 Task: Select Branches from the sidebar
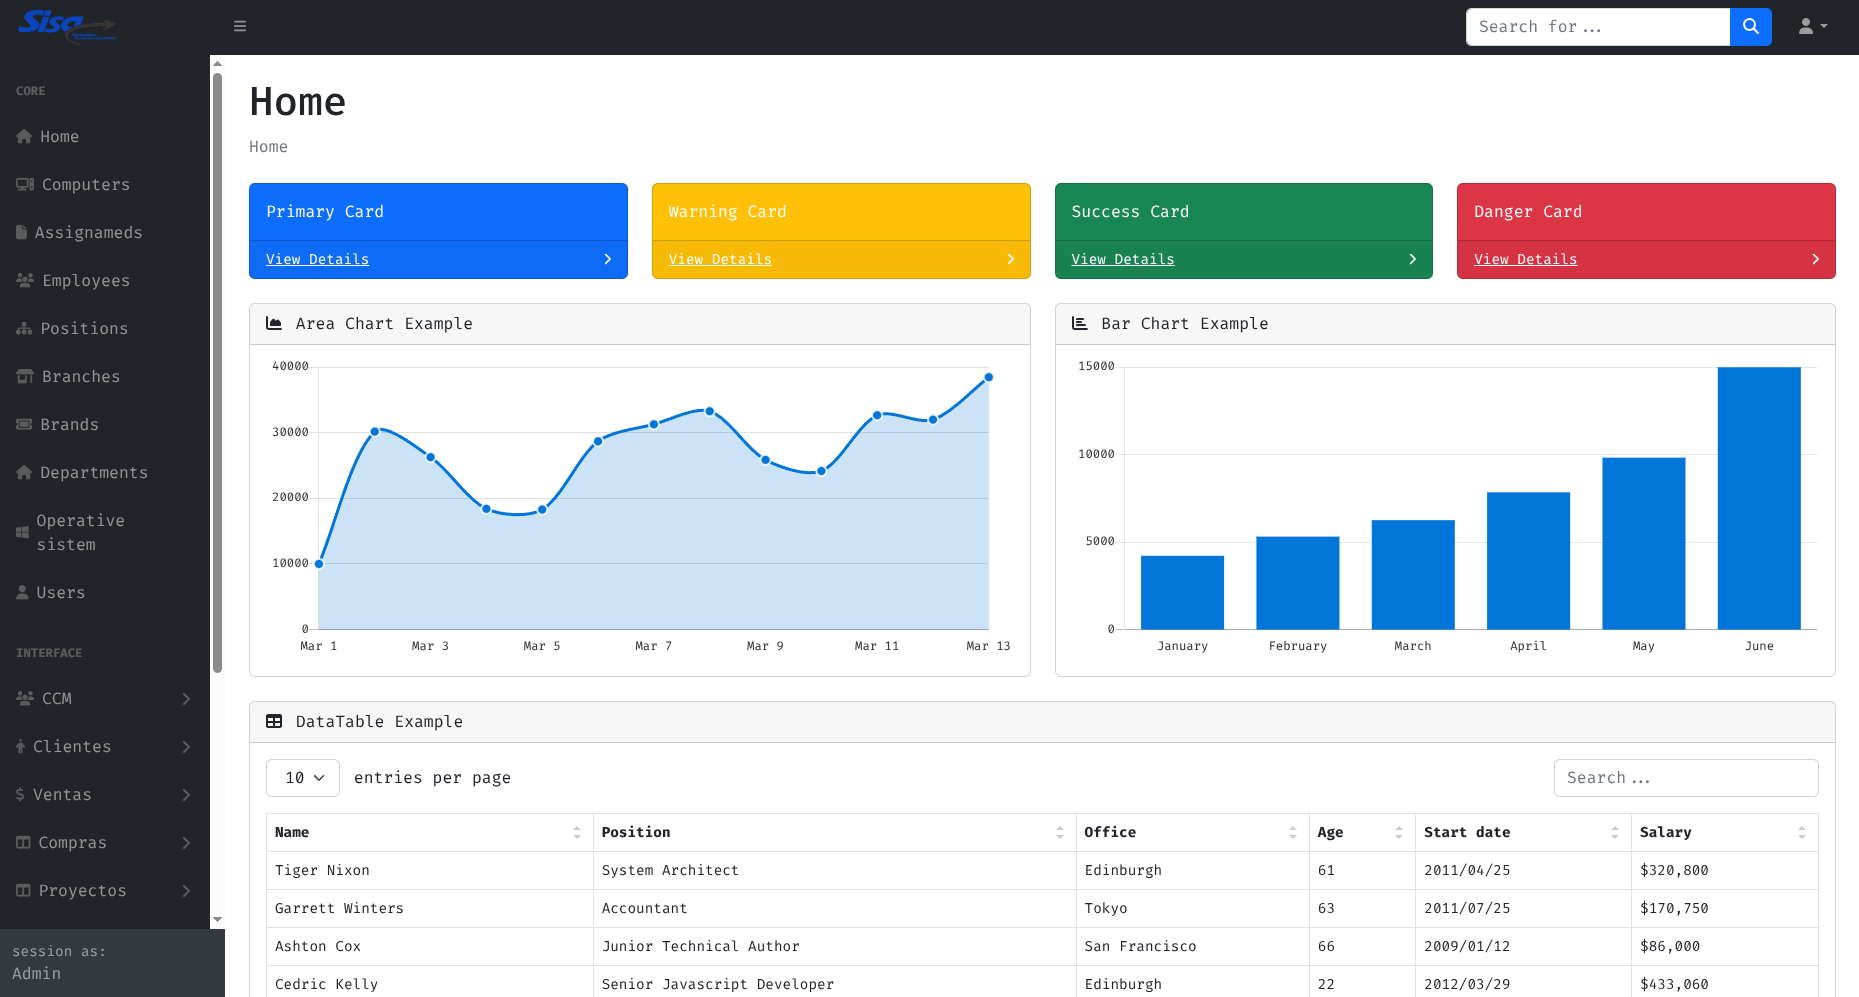tap(105, 377)
